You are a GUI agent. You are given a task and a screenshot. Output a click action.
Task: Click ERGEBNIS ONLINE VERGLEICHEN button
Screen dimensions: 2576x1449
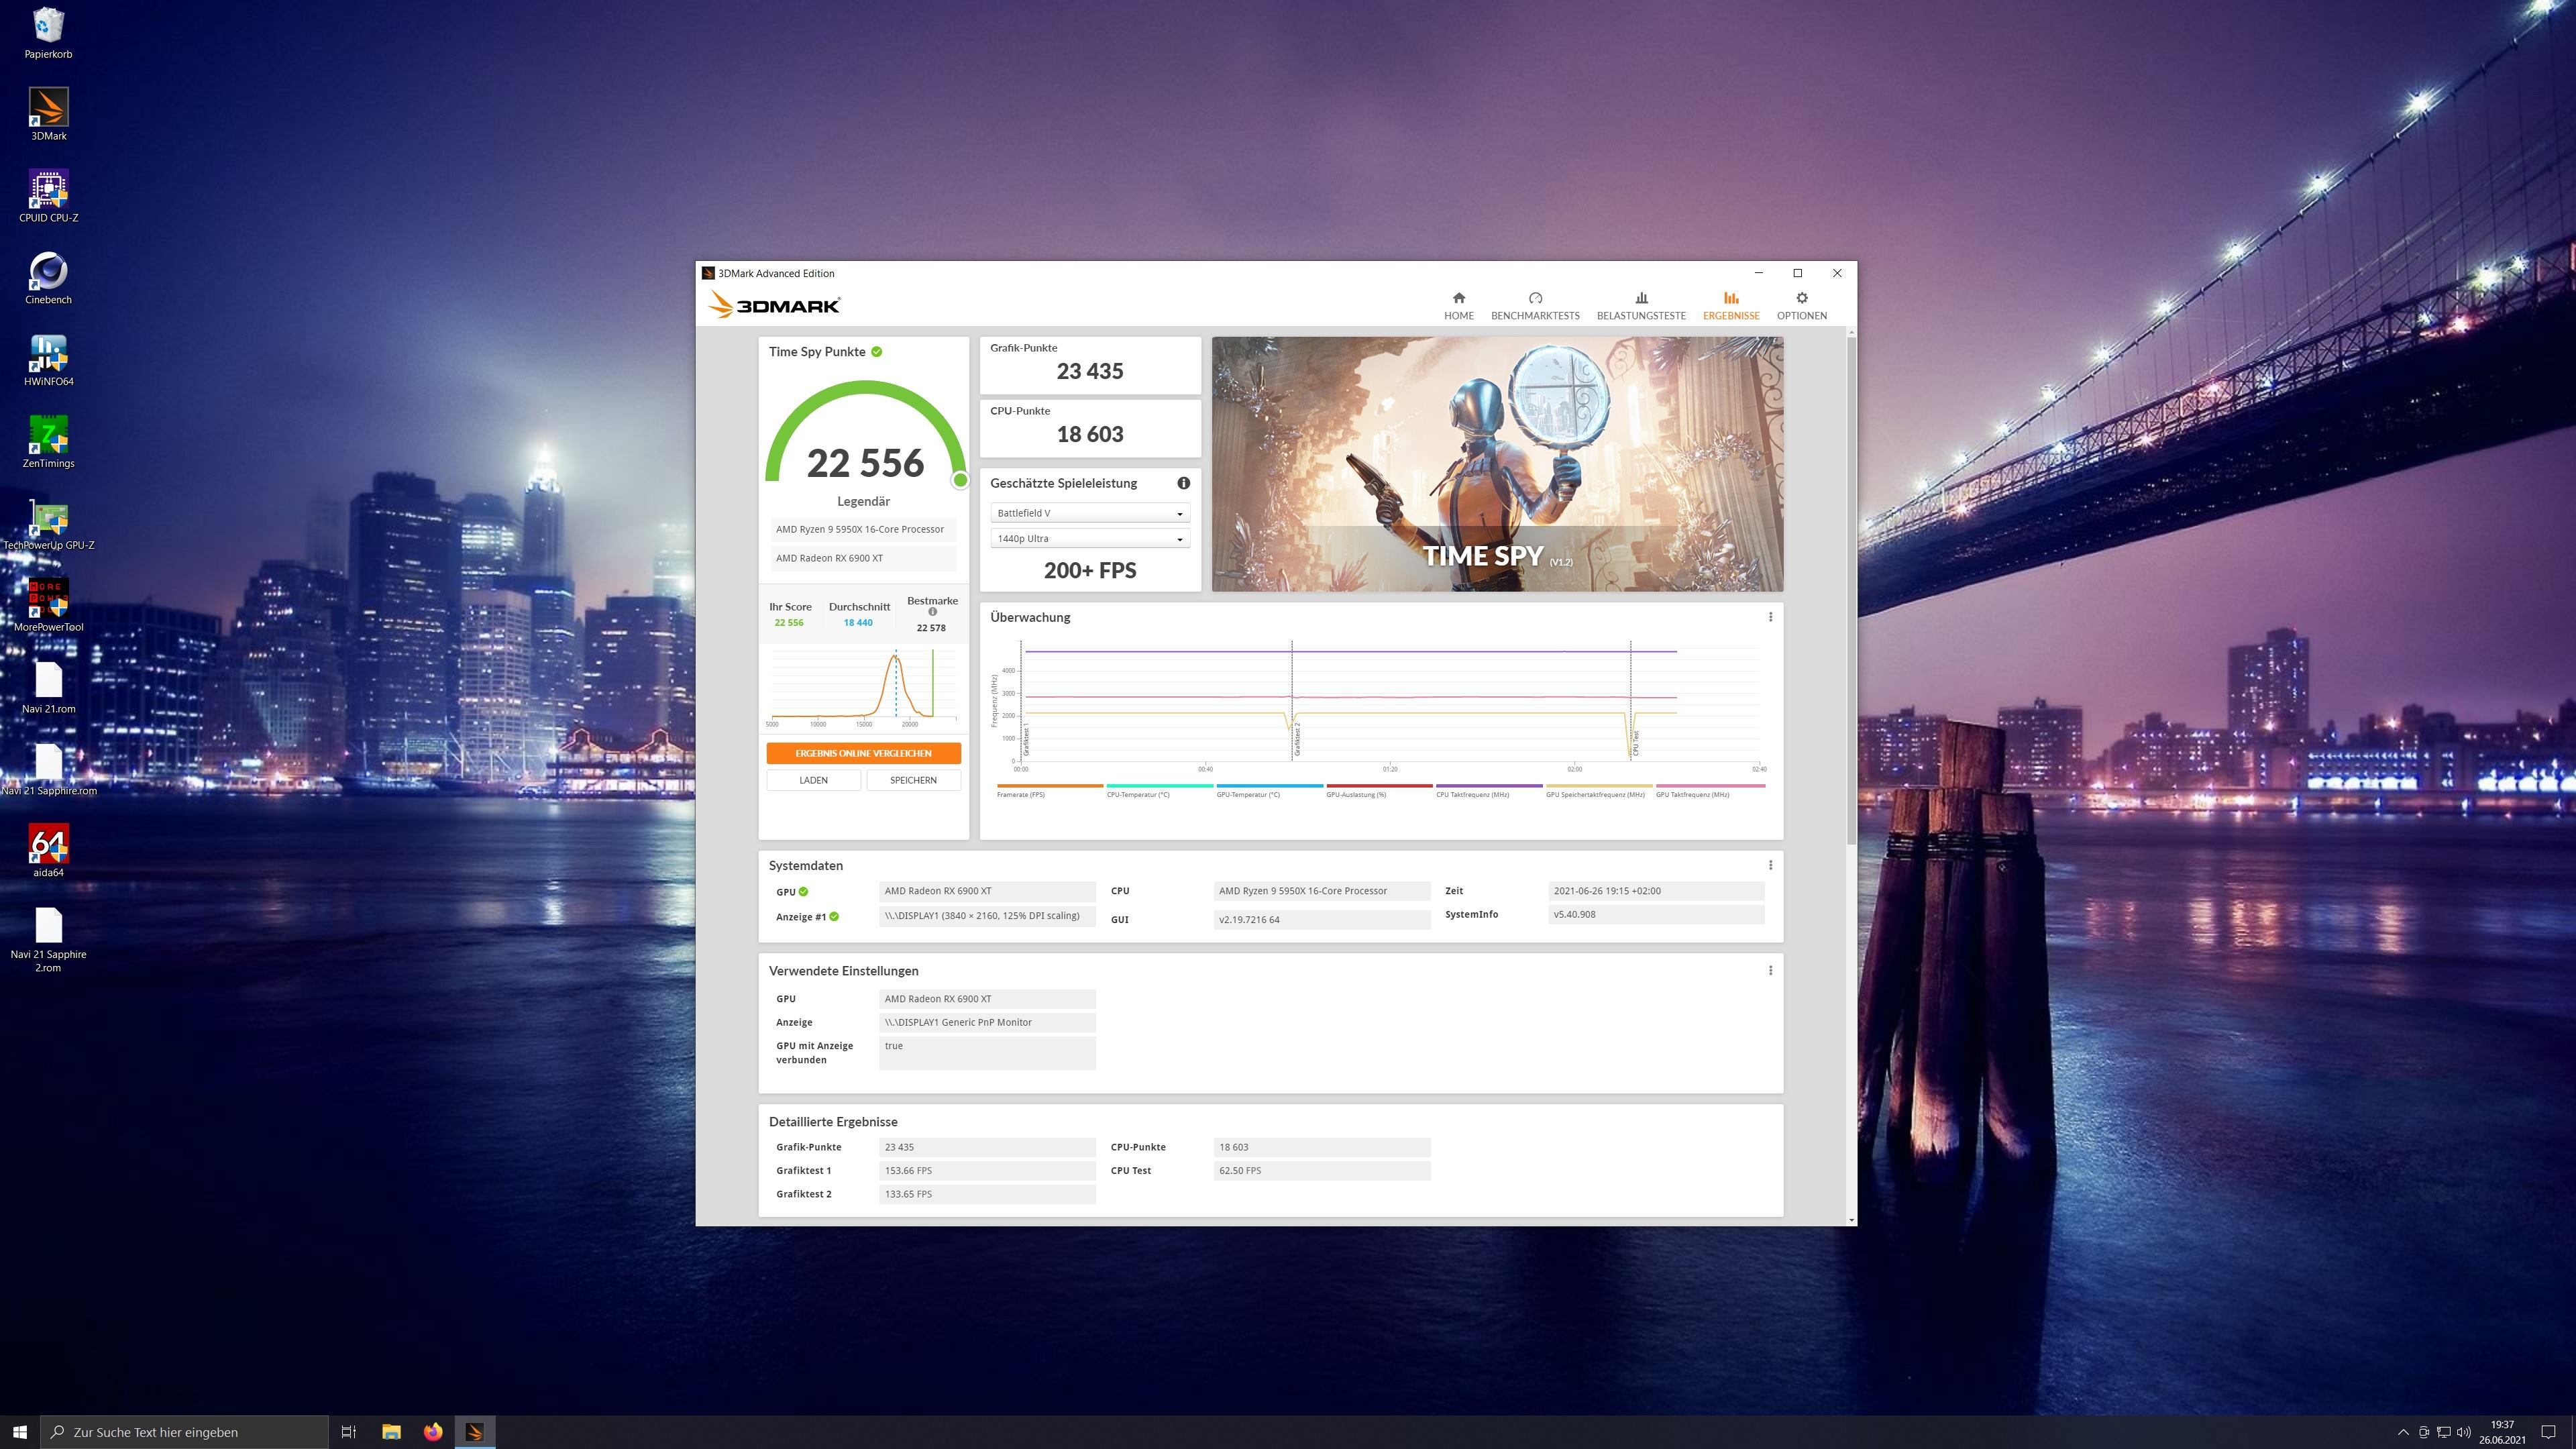(863, 753)
